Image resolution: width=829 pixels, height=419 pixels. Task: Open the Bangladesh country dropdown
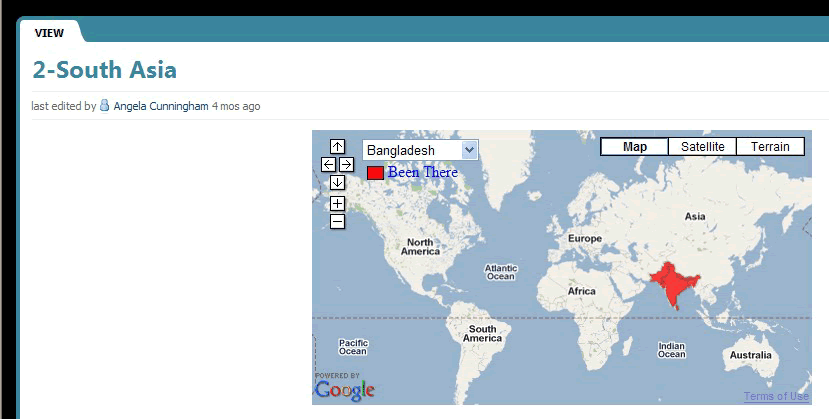coord(420,150)
